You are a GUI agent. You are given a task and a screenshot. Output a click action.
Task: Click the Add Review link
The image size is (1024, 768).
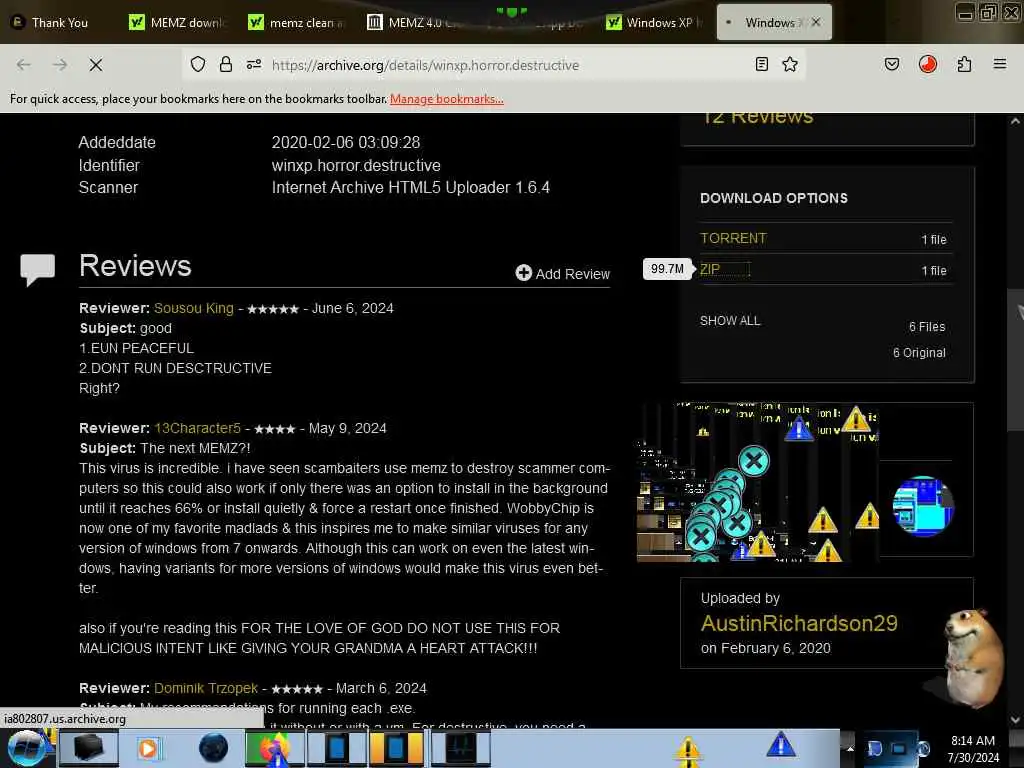tap(572, 274)
